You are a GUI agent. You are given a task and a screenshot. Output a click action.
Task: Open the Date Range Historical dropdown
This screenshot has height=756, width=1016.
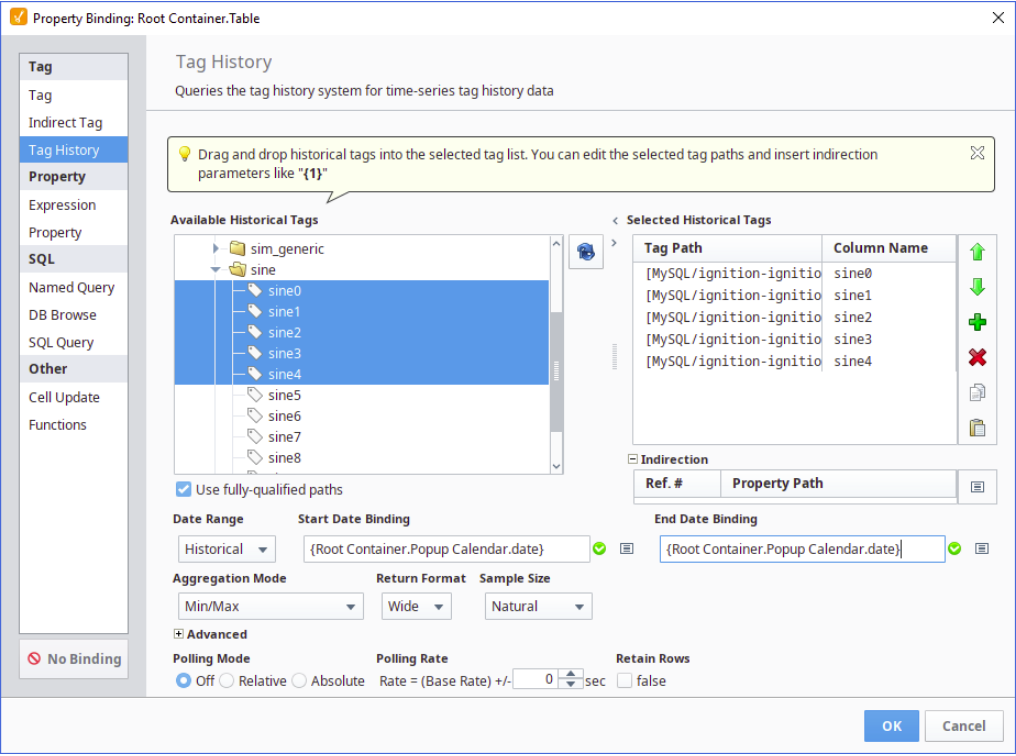(x=226, y=549)
